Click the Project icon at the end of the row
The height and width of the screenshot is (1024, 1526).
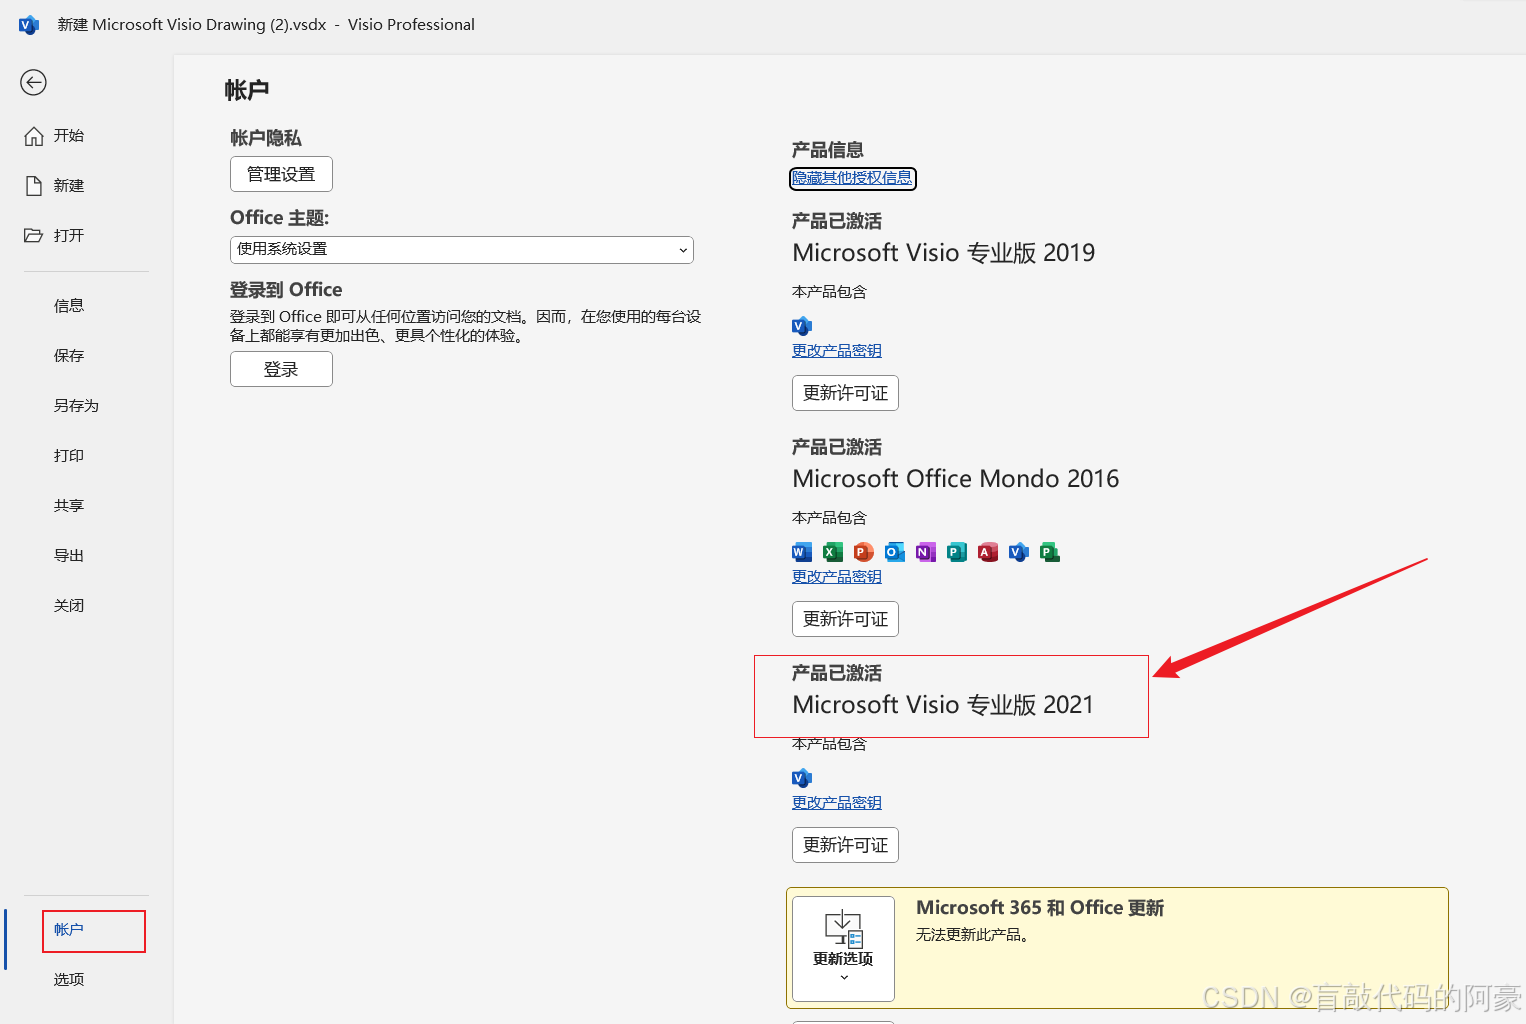[1049, 551]
